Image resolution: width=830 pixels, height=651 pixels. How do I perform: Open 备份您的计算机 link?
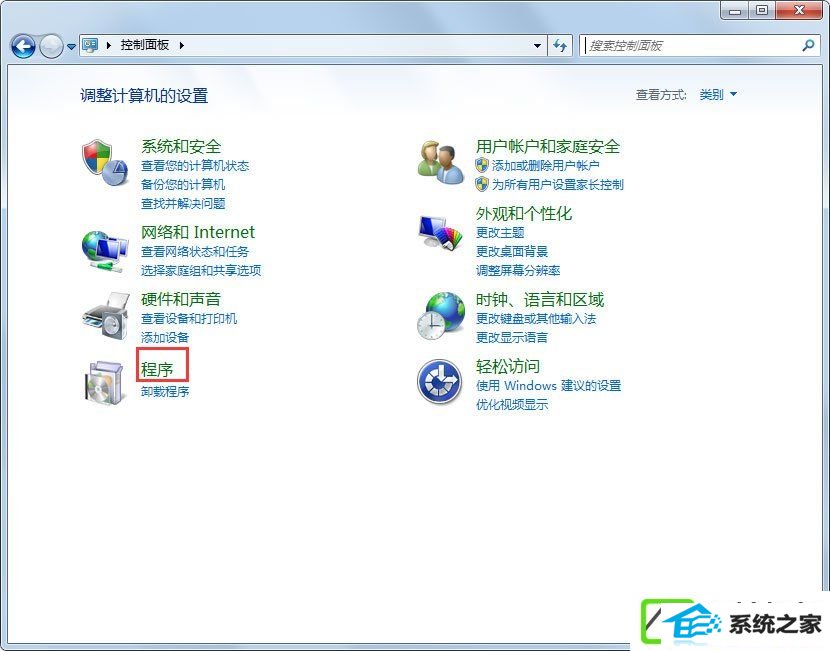tap(183, 185)
